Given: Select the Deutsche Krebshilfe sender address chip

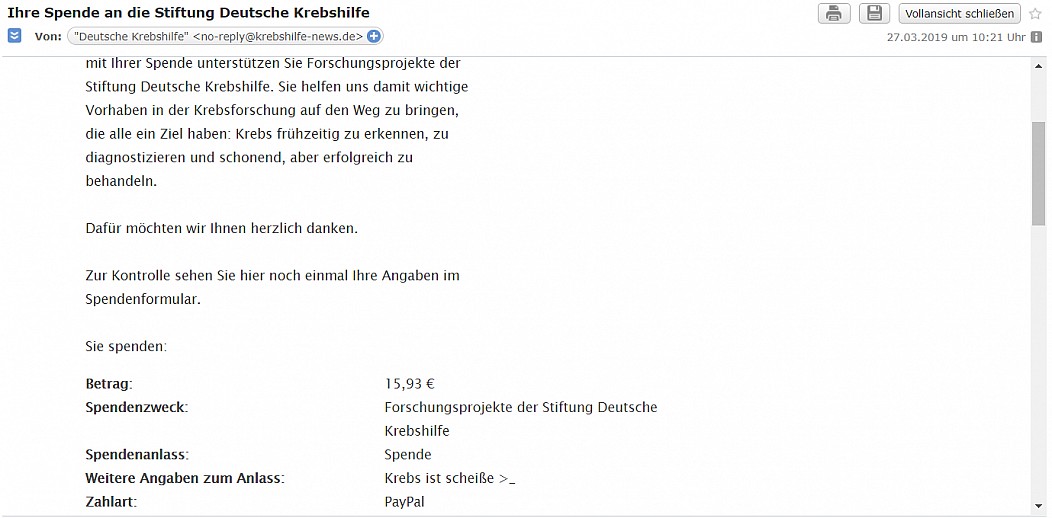Looking at the screenshot, I should click(225, 37).
